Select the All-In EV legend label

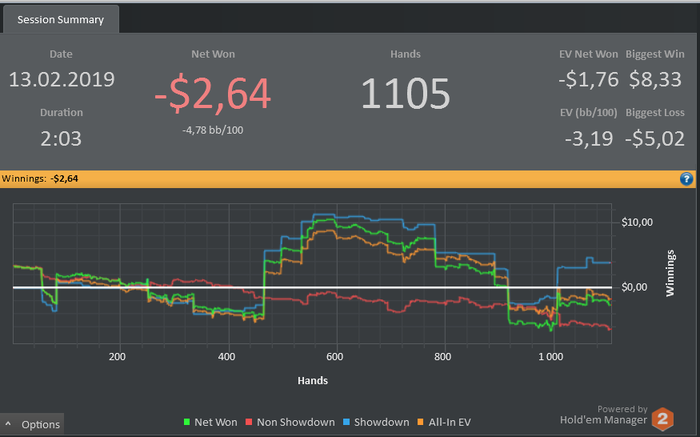pos(450,422)
